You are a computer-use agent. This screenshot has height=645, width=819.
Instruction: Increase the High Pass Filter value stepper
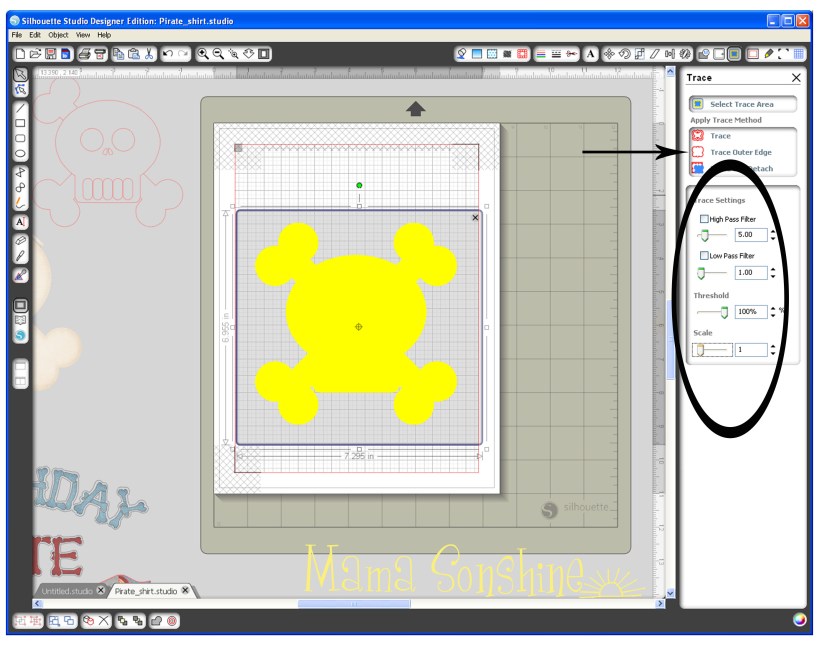[x=773, y=231]
